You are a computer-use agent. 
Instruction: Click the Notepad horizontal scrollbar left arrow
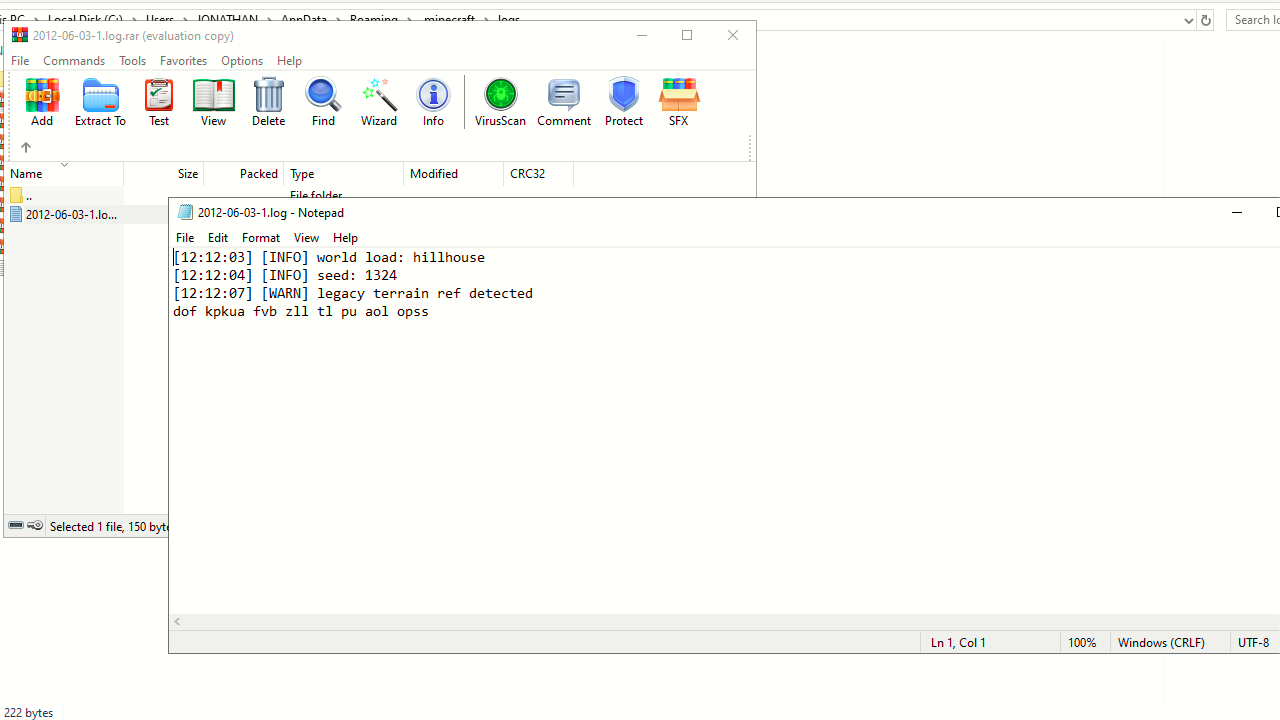(x=177, y=622)
